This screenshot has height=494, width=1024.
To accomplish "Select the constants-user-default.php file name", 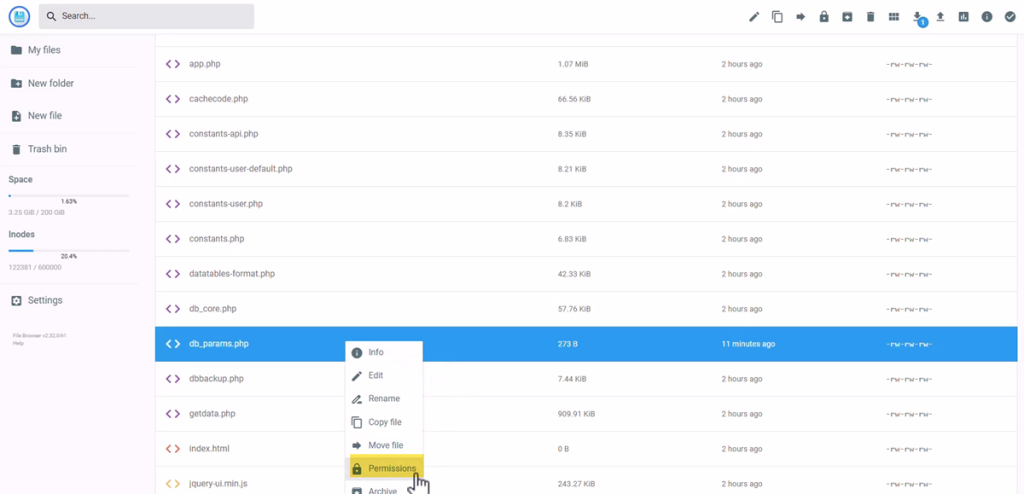I will pyautogui.click(x=240, y=169).
